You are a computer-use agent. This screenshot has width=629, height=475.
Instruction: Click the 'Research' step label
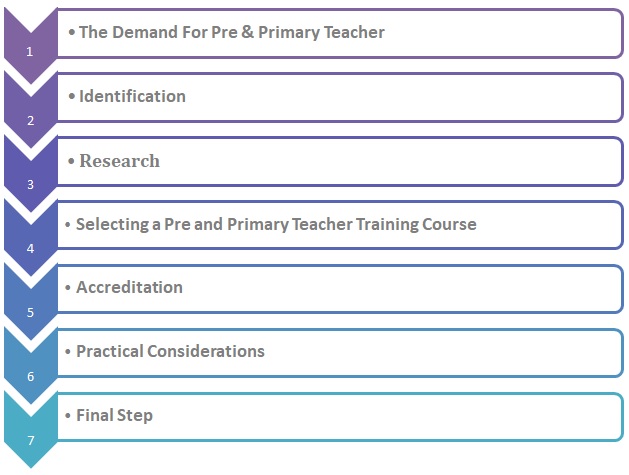click(x=119, y=160)
